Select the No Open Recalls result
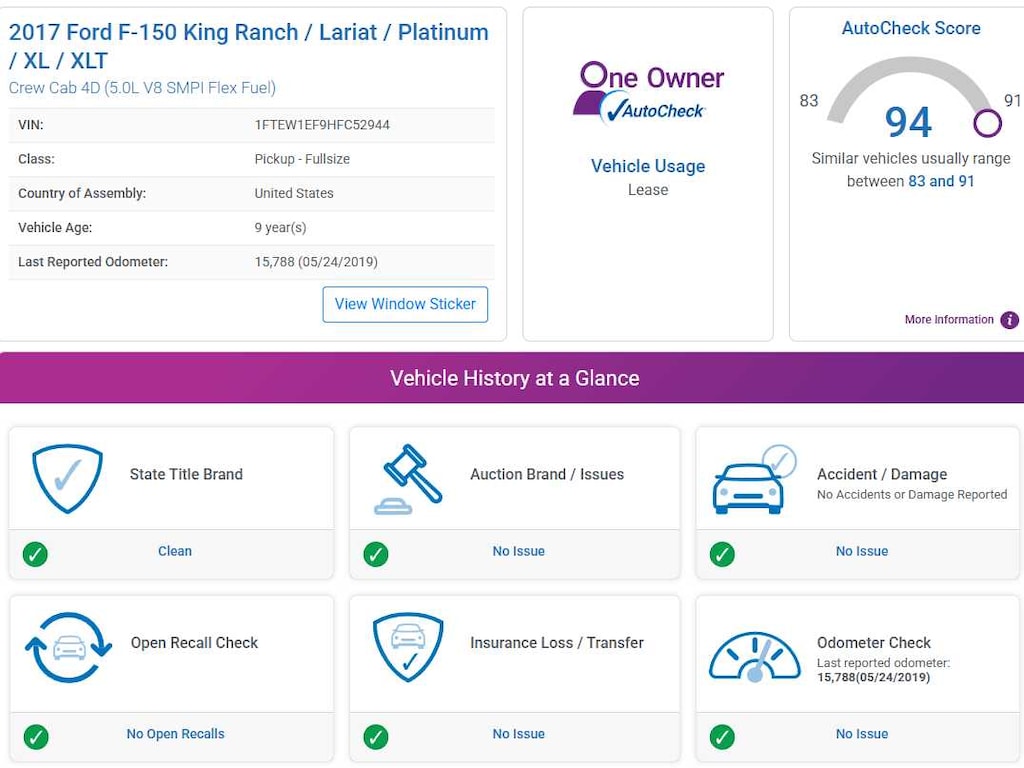This screenshot has width=1024, height=768. click(175, 734)
